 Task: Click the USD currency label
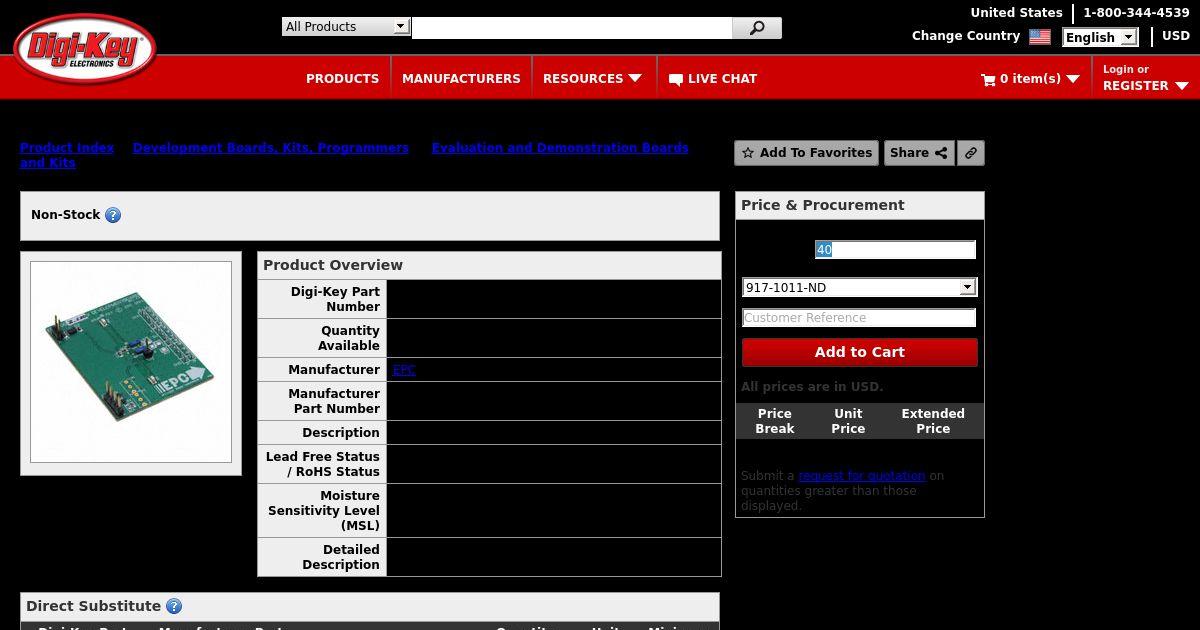click(x=1176, y=36)
